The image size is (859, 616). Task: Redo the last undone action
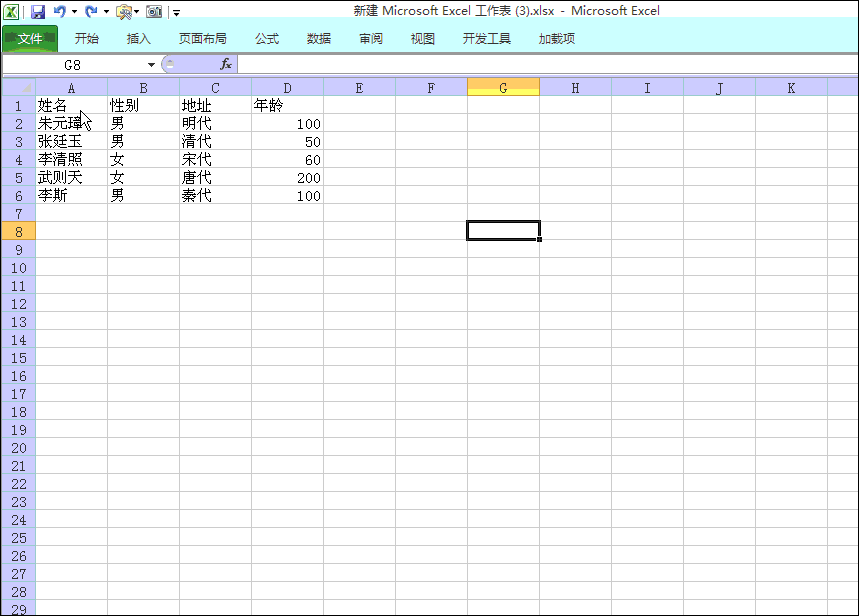tap(91, 11)
